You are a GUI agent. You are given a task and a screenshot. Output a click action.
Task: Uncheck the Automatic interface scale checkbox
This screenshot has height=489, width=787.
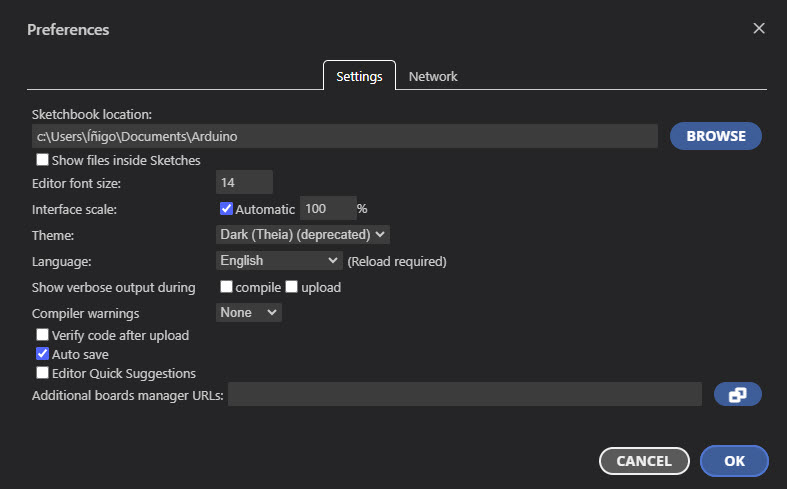[226, 209]
